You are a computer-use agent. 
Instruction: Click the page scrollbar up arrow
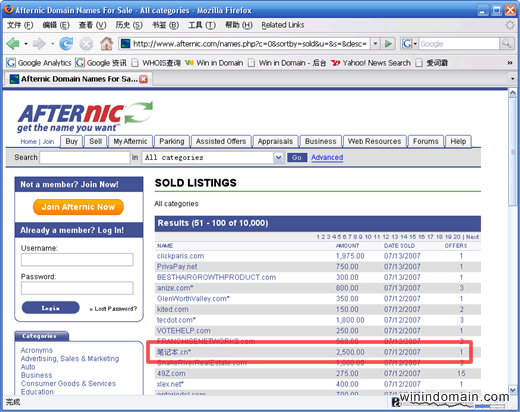coord(512,93)
